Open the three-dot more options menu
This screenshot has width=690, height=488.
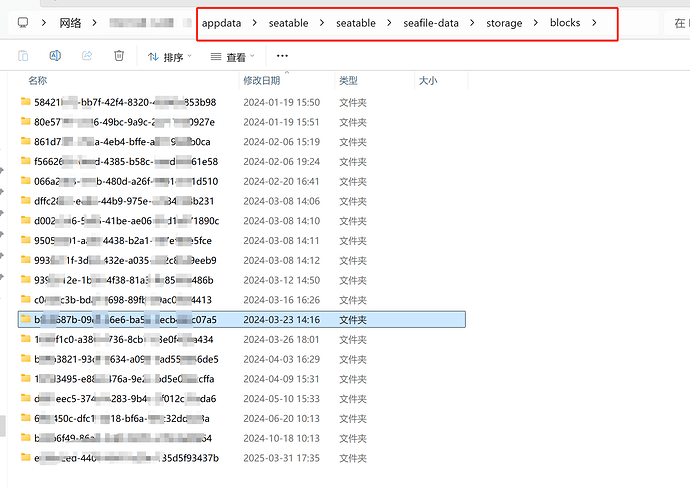click(x=282, y=56)
